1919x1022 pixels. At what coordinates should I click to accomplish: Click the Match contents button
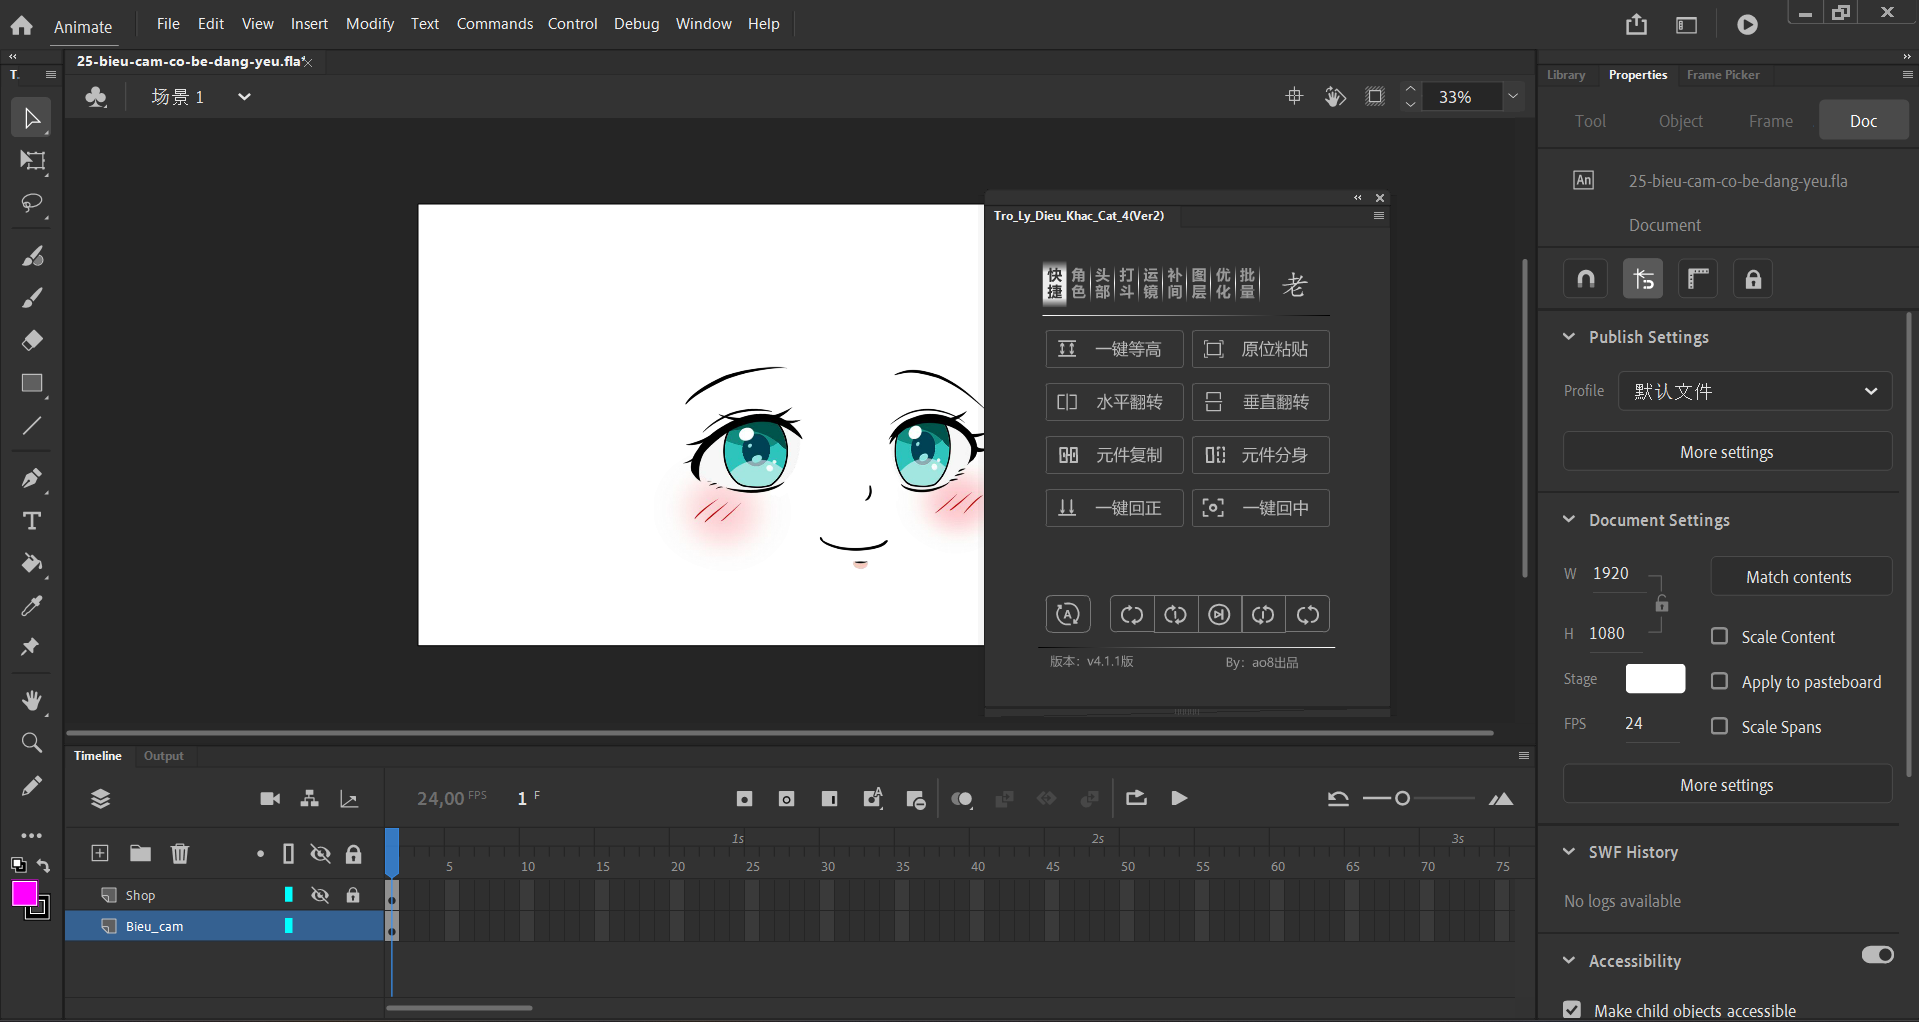click(1798, 577)
